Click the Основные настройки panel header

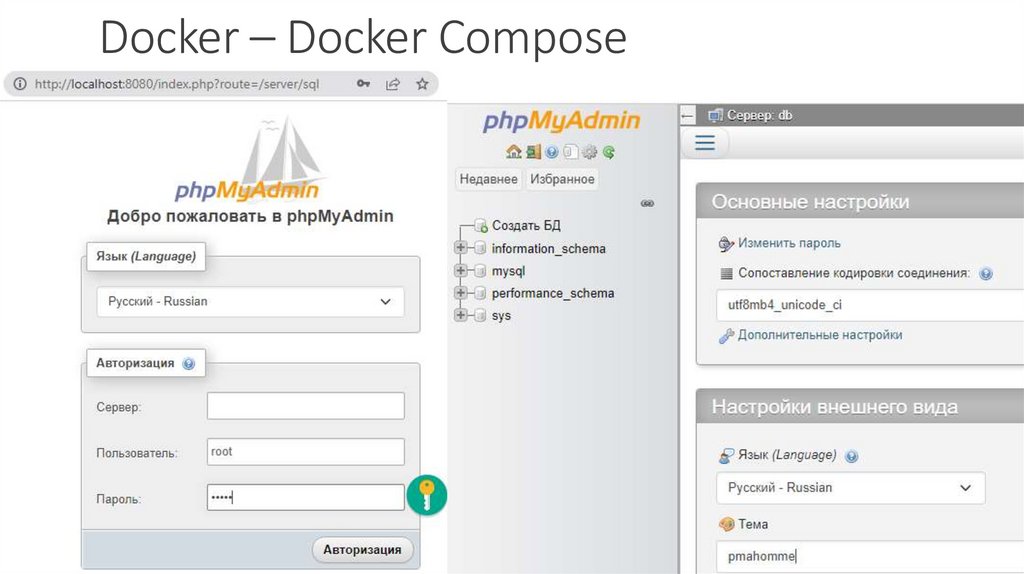(860, 201)
